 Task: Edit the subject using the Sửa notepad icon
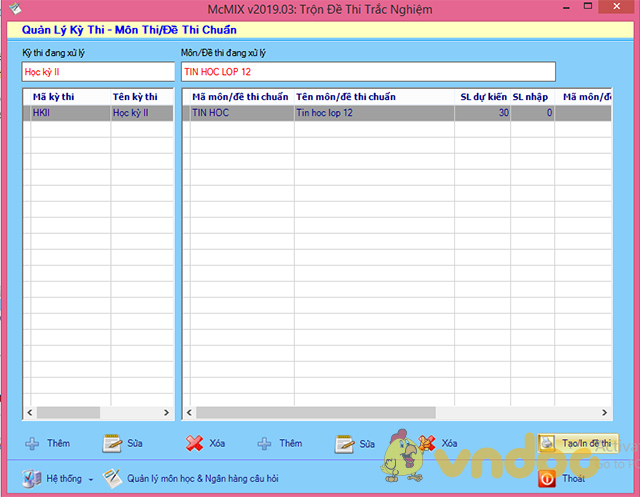[345, 443]
